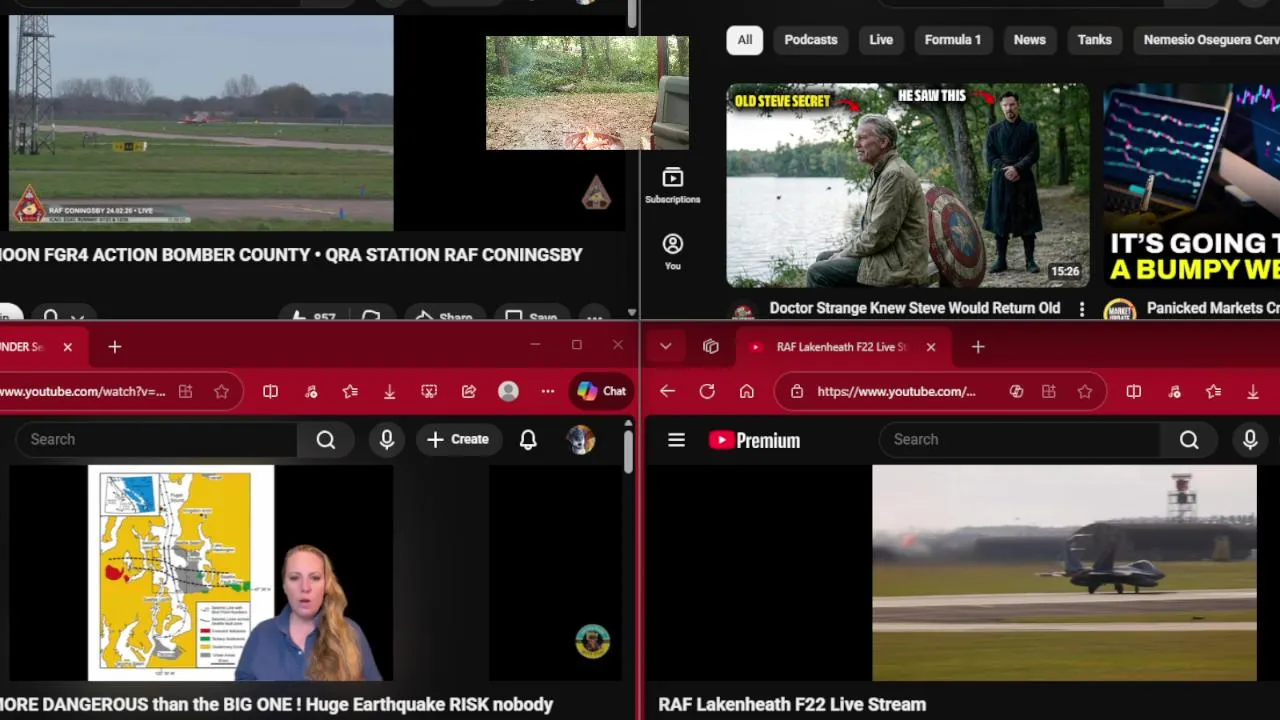Screen dimensions: 1280x720
Task: Select the All filter chip
Action: [x=745, y=40]
